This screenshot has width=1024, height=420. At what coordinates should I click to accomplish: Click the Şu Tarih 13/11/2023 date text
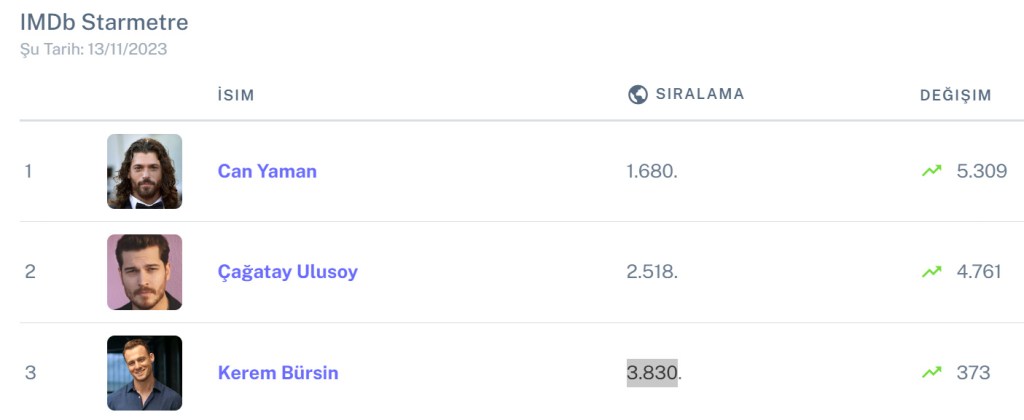[93, 49]
